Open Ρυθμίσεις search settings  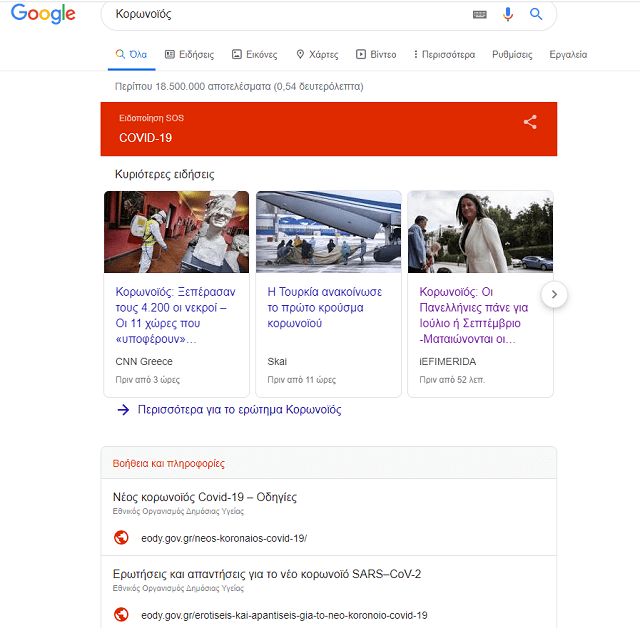click(512, 54)
